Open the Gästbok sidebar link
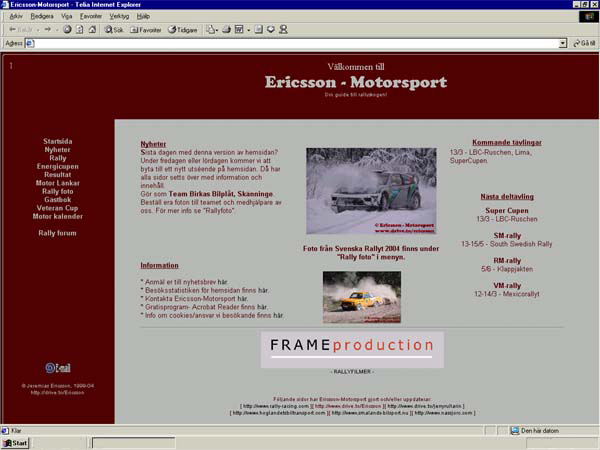This screenshot has width=600, height=450. pos(57,200)
